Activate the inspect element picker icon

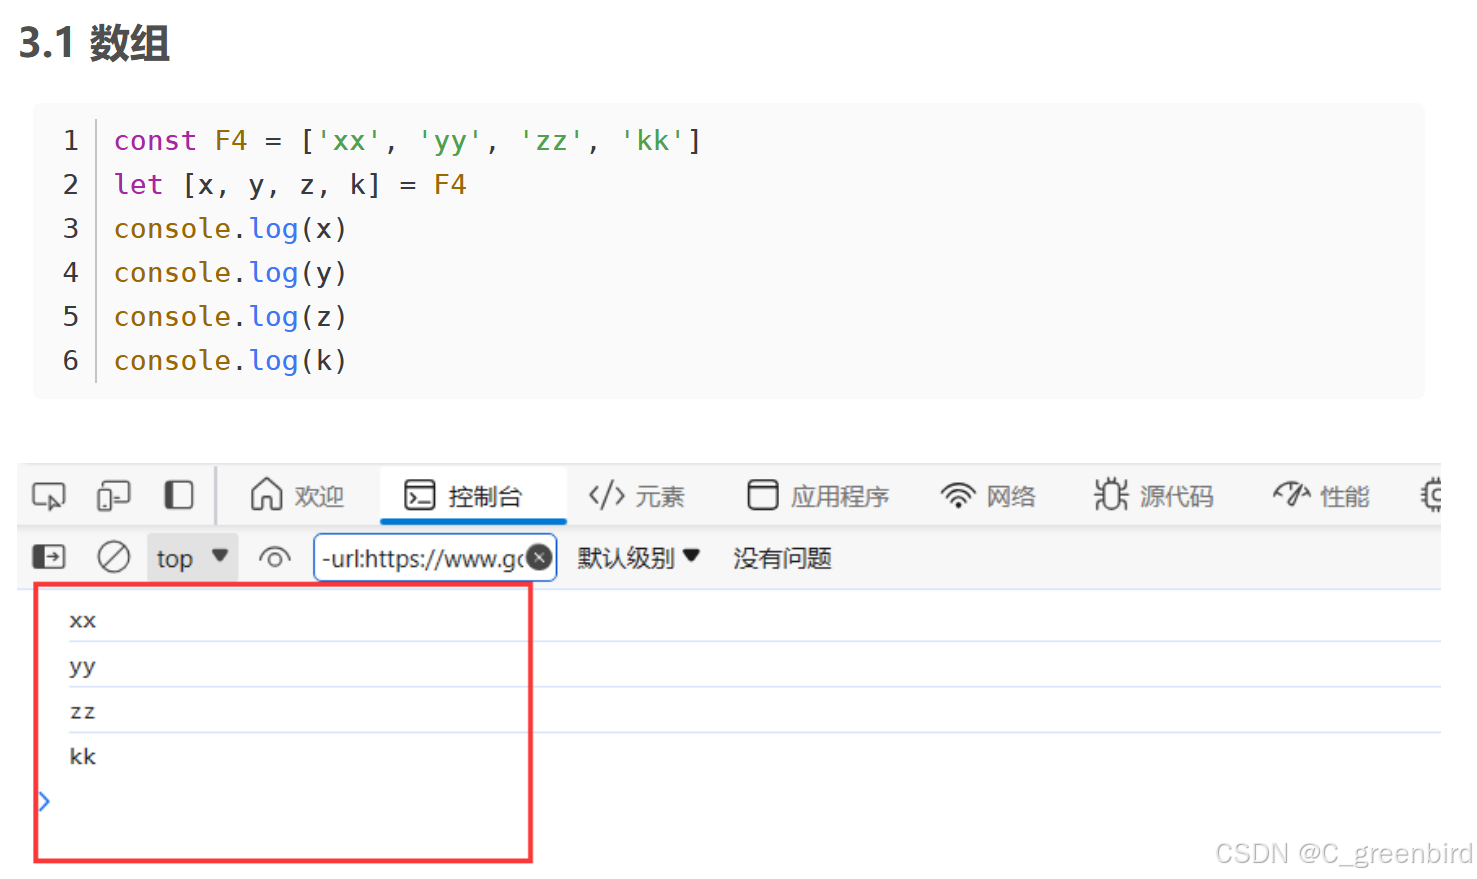pos(49,496)
